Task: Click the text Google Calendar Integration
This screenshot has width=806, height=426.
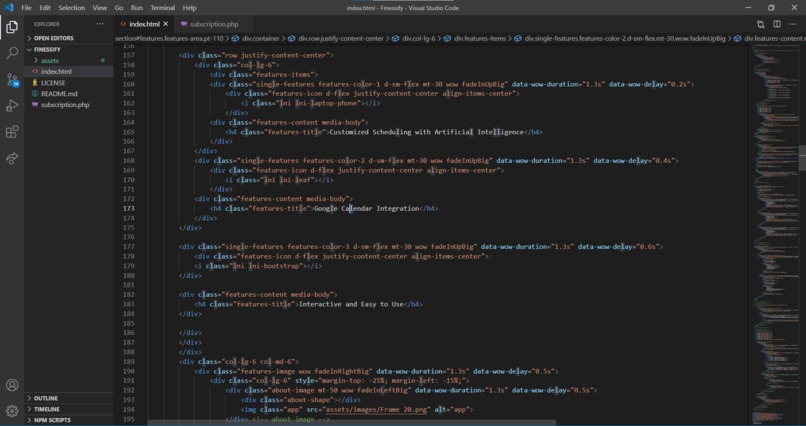Action: [x=367, y=208]
